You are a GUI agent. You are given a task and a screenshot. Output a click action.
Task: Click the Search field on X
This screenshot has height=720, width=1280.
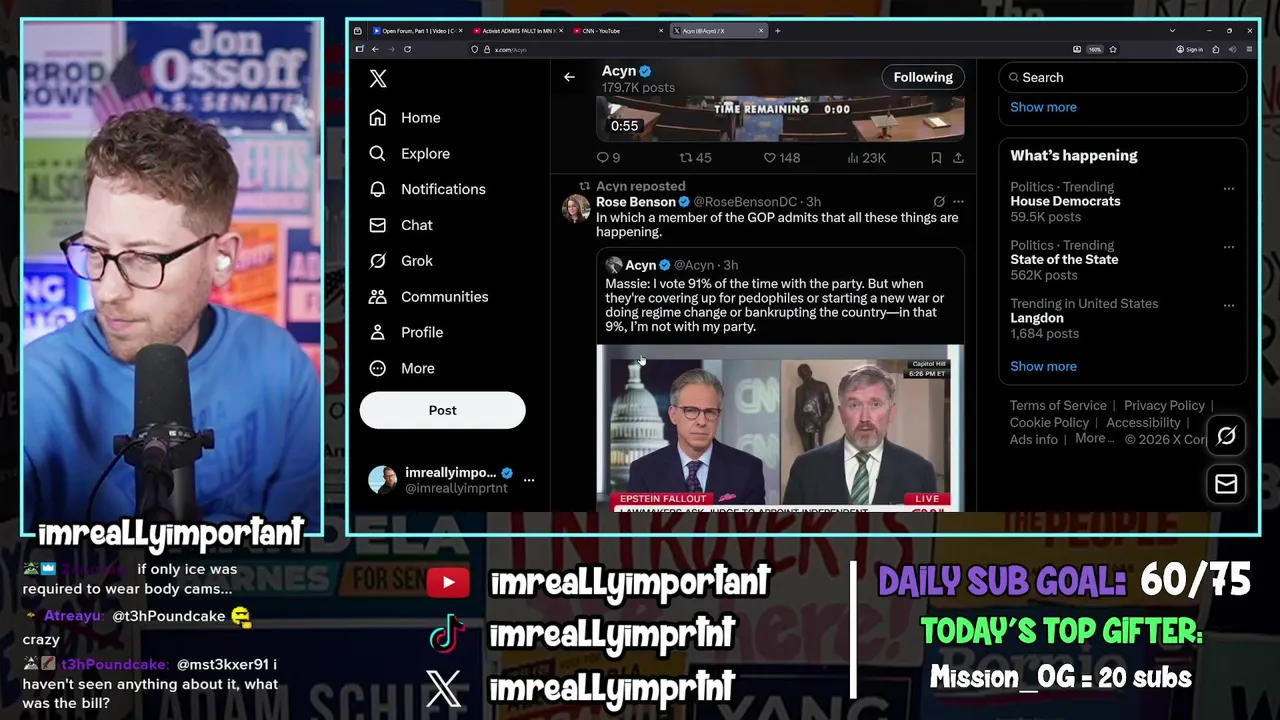(1123, 77)
